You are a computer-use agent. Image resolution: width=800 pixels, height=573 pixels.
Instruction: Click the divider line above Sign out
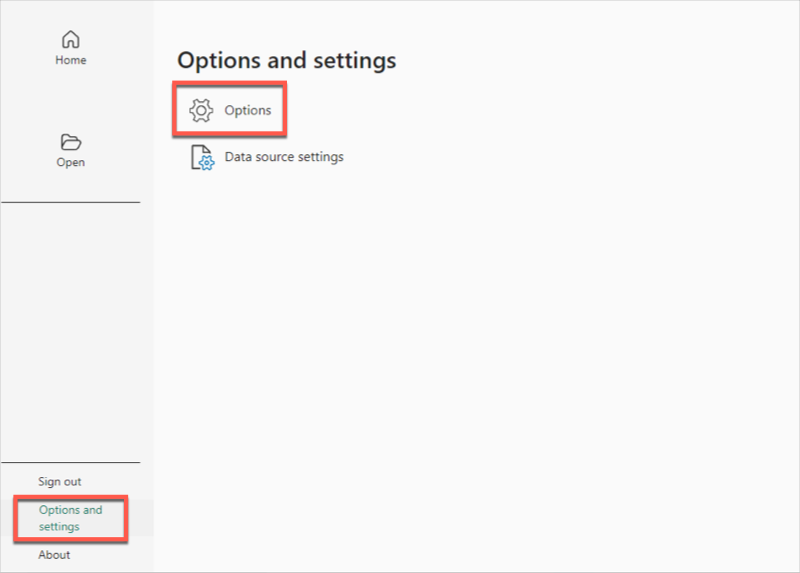pyautogui.click(x=70, y=463)
